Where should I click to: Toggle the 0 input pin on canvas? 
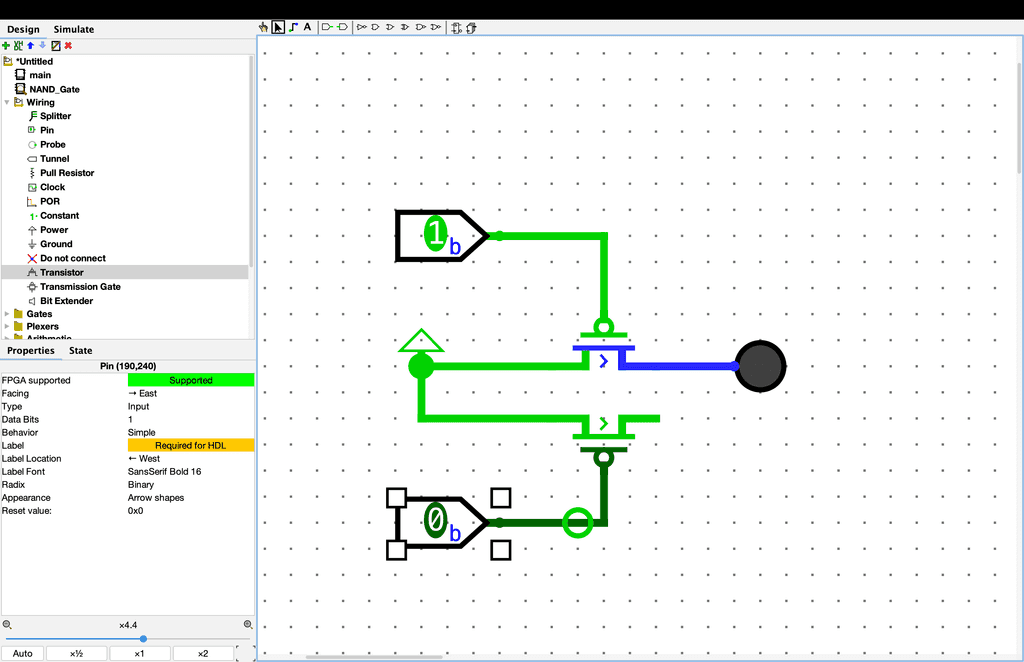point(436,521)
